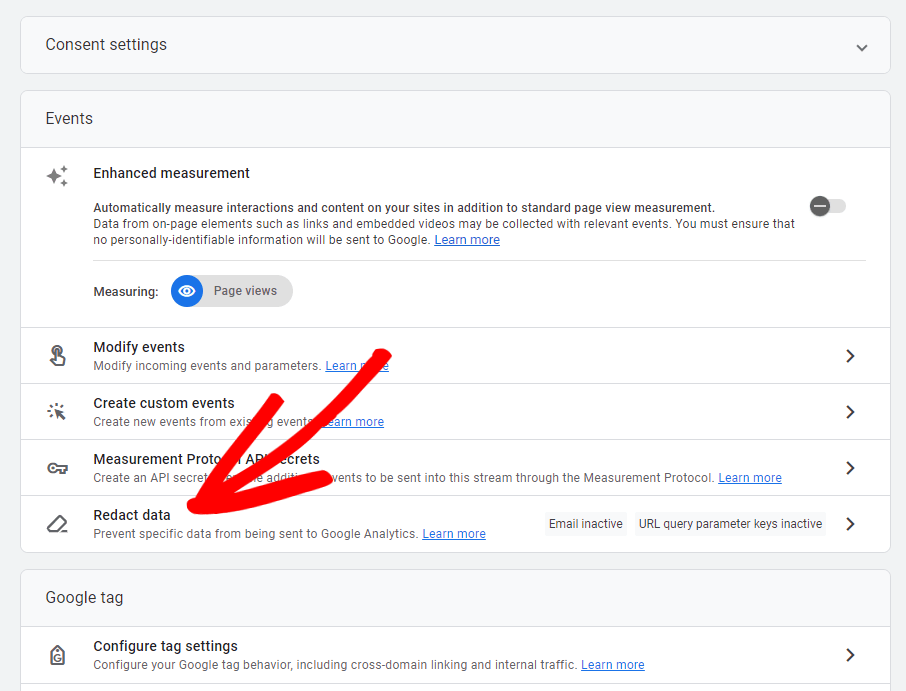Click the Enhanced measurement sparkle icon
The width and height of the screenshot is (906, 691).
coord(57,175)
